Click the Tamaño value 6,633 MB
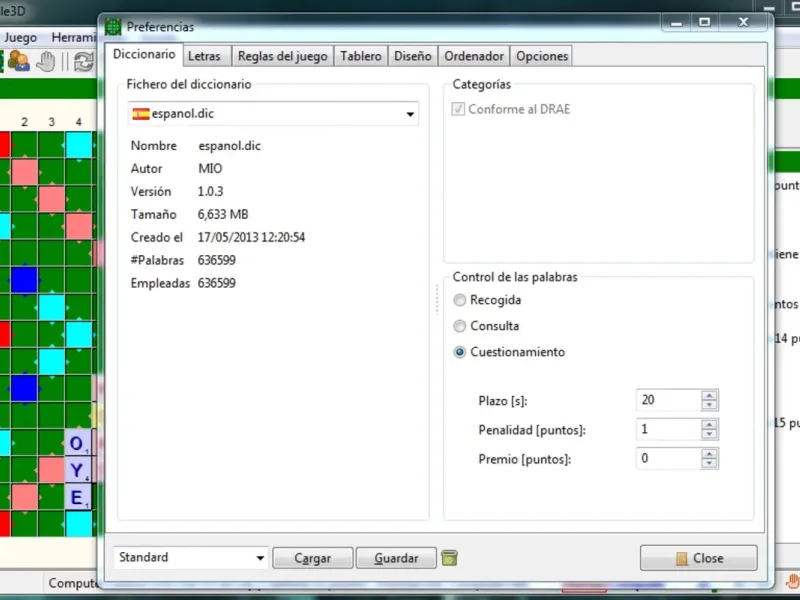This screenshot has width=800, height=600. point(223,214)
